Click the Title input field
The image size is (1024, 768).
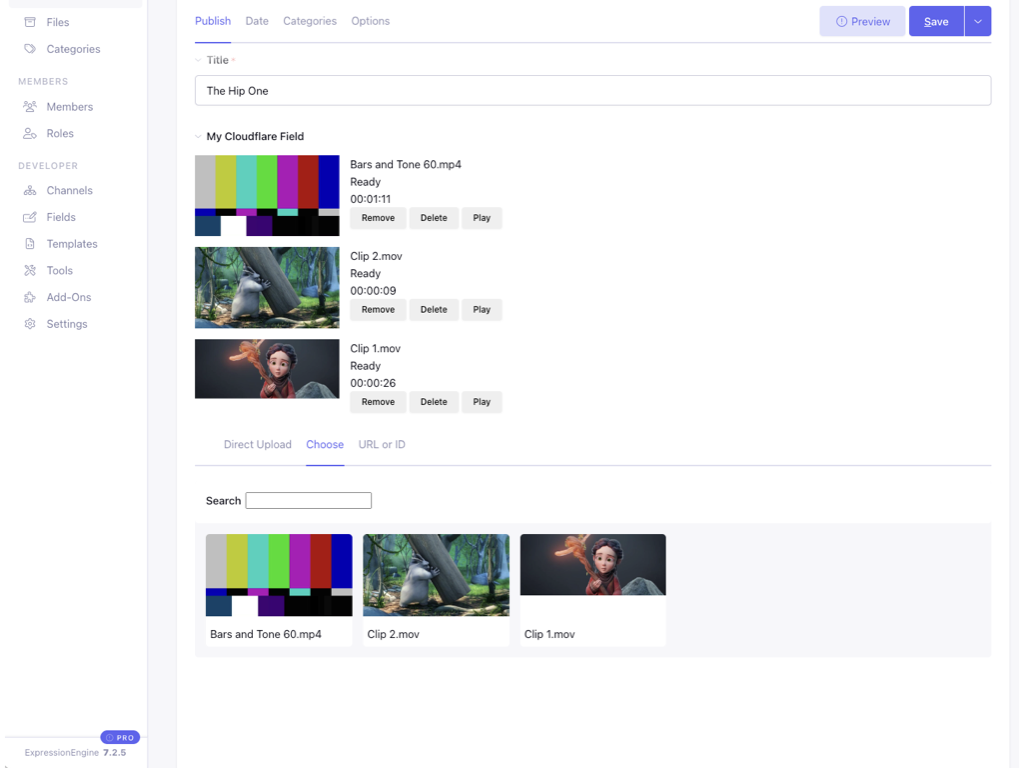pyautogui.click(x=593, y=91)
